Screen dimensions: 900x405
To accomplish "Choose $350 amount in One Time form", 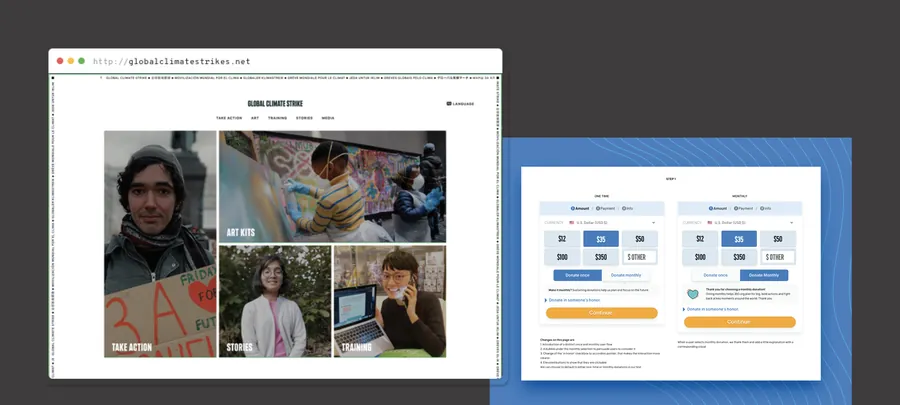I will pyautogui.click(x=601, y=257).
